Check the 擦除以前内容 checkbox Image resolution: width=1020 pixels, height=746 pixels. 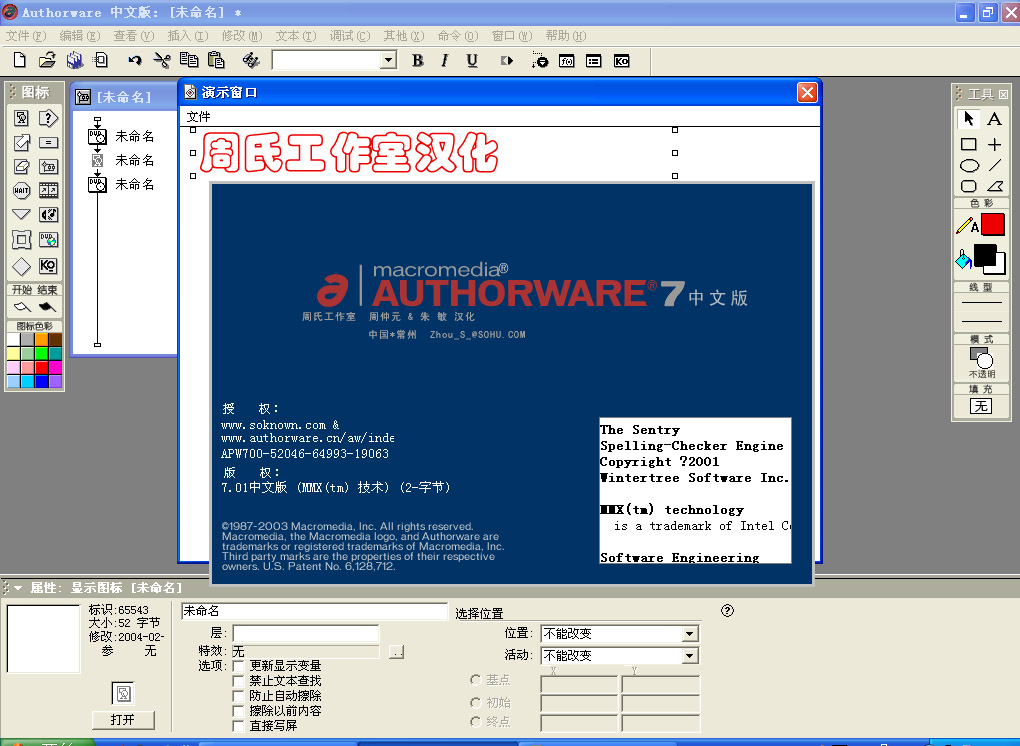coord(239,710)
